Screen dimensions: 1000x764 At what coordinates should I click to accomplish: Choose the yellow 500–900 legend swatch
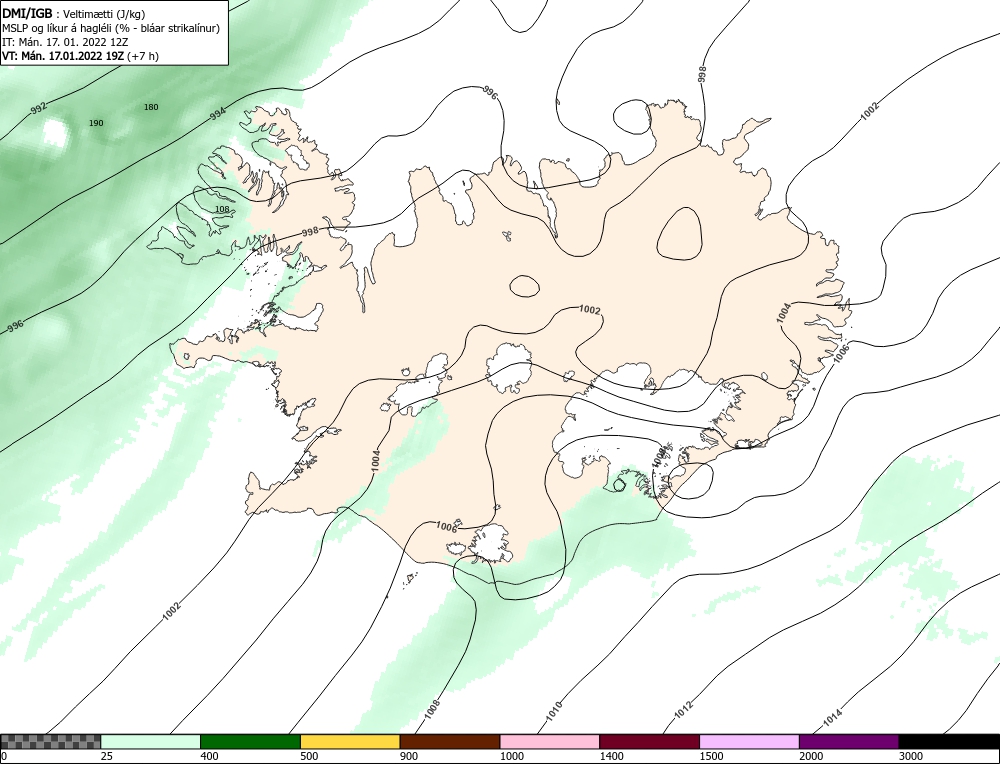350,742
